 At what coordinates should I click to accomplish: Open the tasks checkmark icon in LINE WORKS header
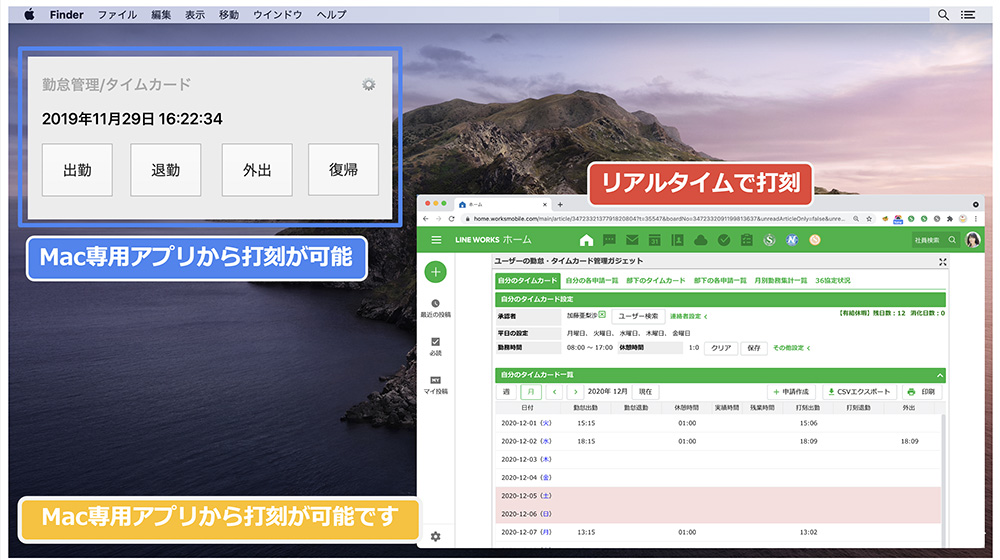click(x=723, y=240)
